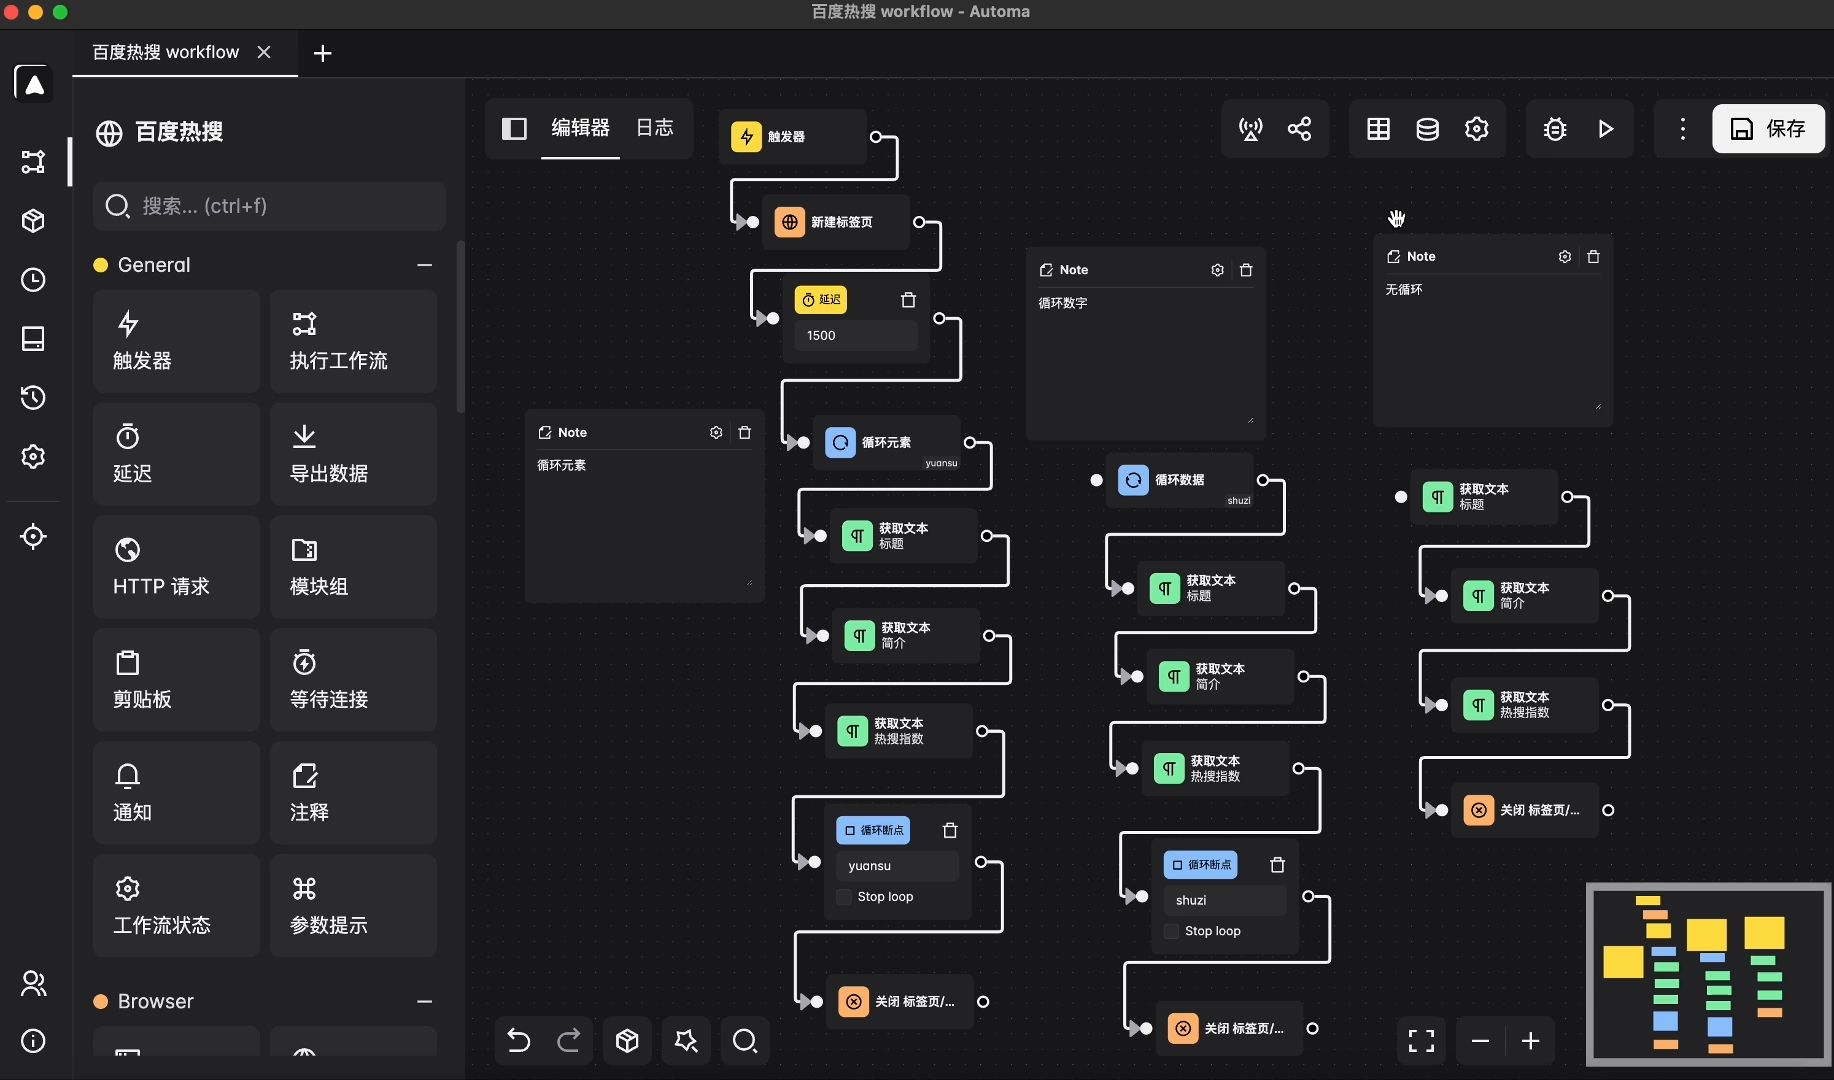Switch to the 日志 logs tab
This screenshot has height=1080, width=1834.
pos(655,128)
